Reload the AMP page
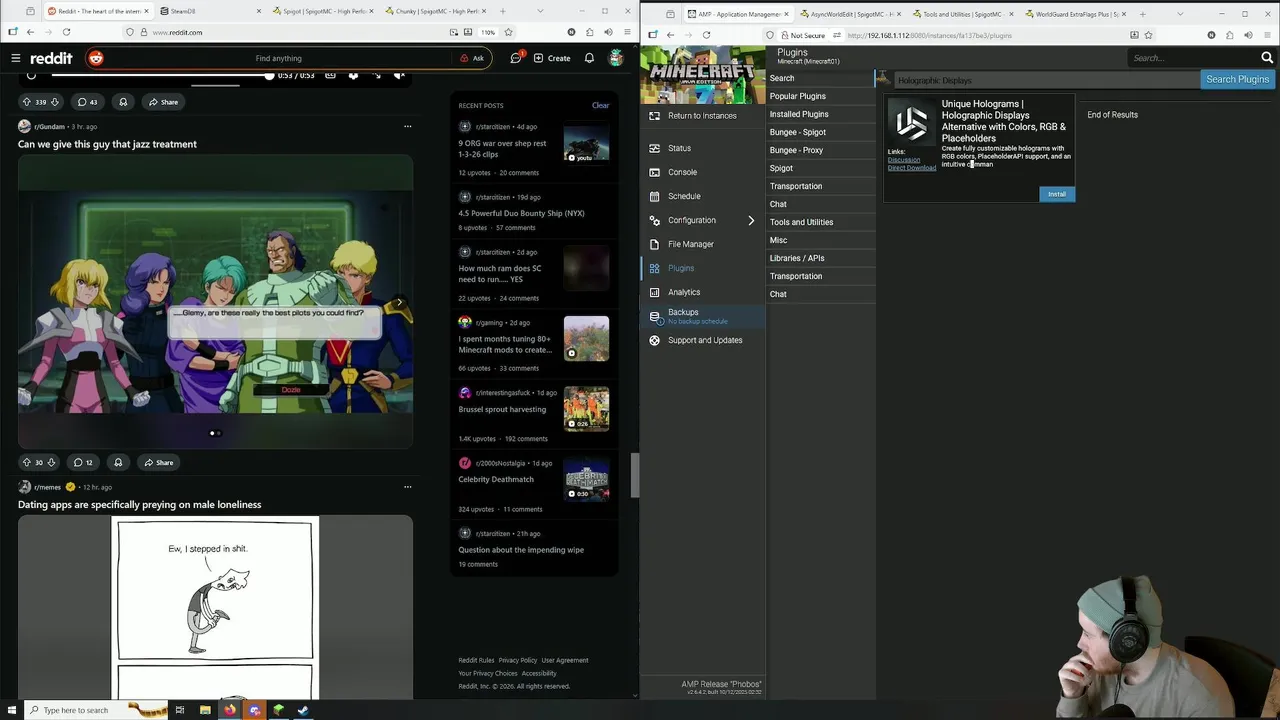 click(706, 35)
